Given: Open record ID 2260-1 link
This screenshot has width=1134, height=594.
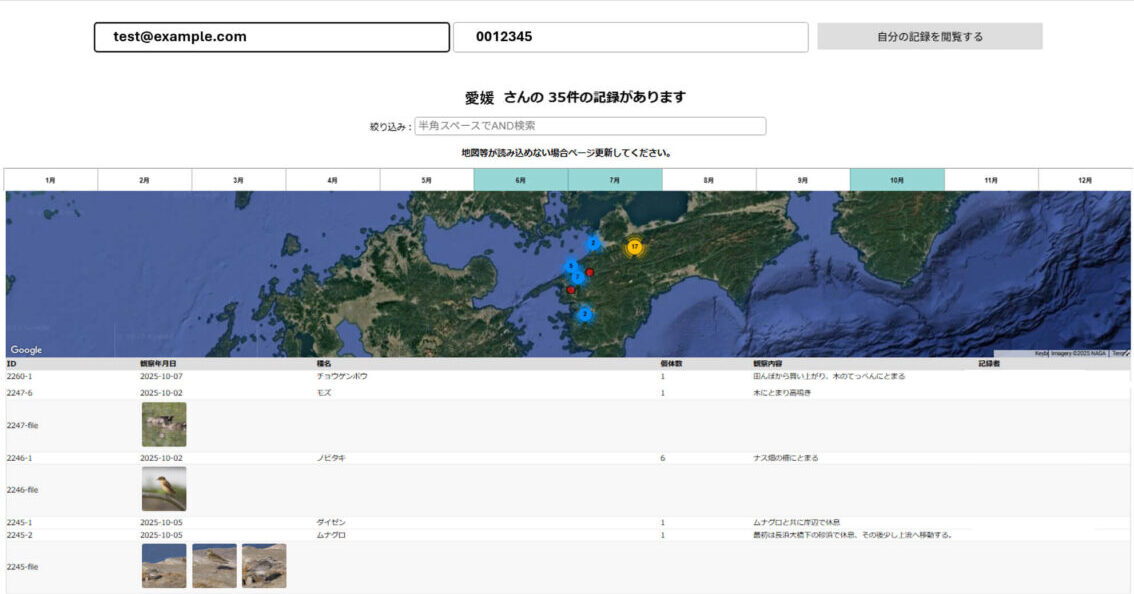Looking at the screenshot, I should pyautogui.click(x=19, y=377).
